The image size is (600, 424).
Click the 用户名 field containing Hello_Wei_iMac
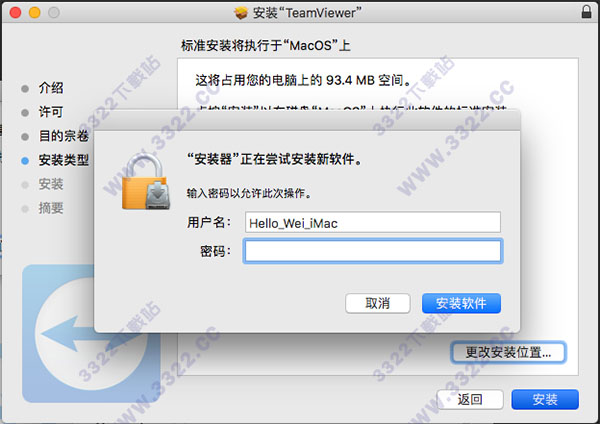[373, 222]
